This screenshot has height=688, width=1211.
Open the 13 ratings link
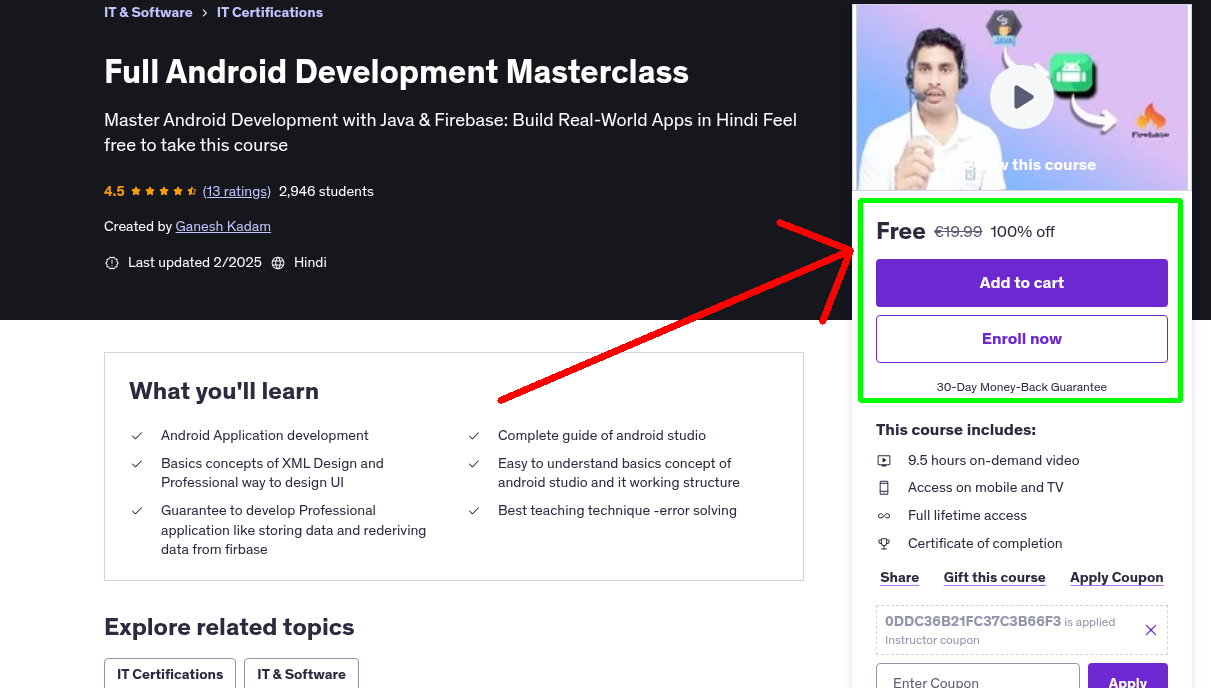237,191
